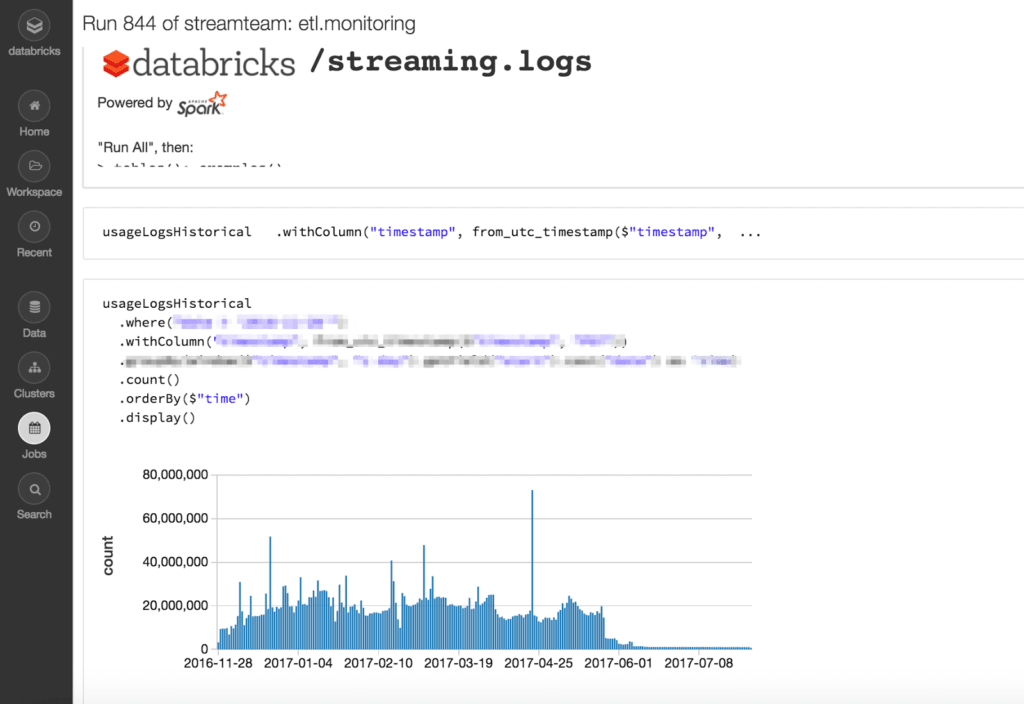Expand the truncated code at the ellipsis

point(750,232)
